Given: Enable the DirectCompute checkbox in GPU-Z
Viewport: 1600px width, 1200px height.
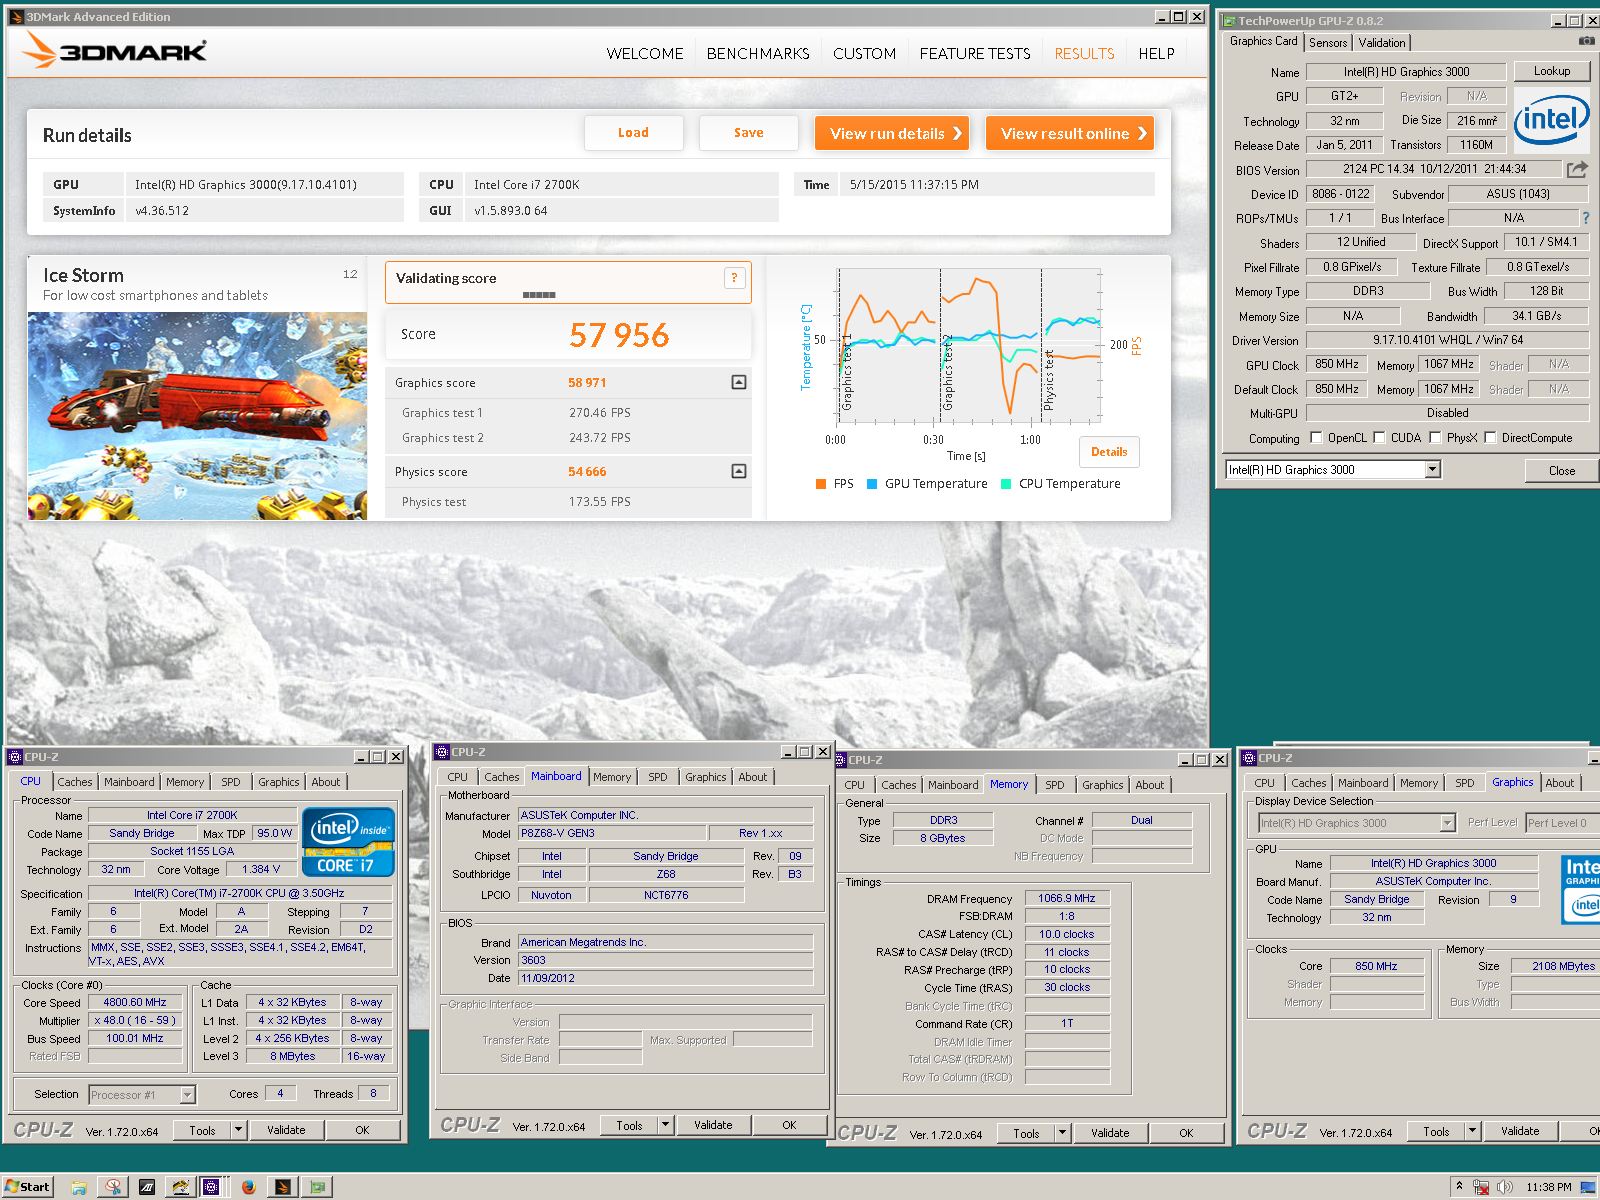Looking at the screenshot, I should [1490, 437].
